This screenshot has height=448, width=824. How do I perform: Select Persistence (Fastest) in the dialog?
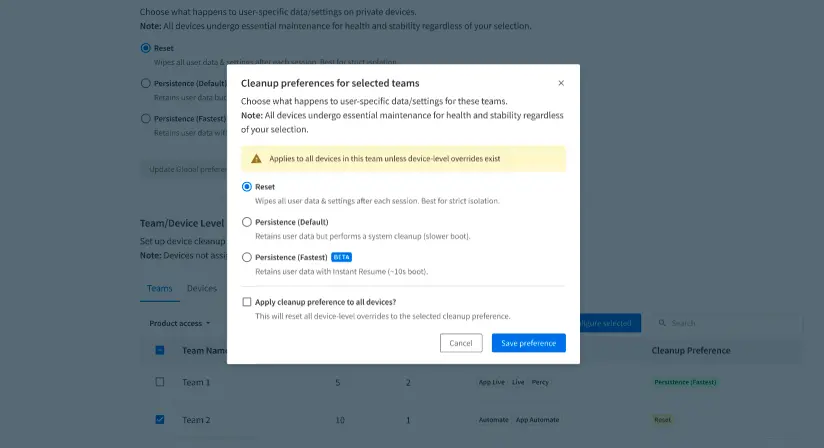pyautogui.click(x=247, y=257)
